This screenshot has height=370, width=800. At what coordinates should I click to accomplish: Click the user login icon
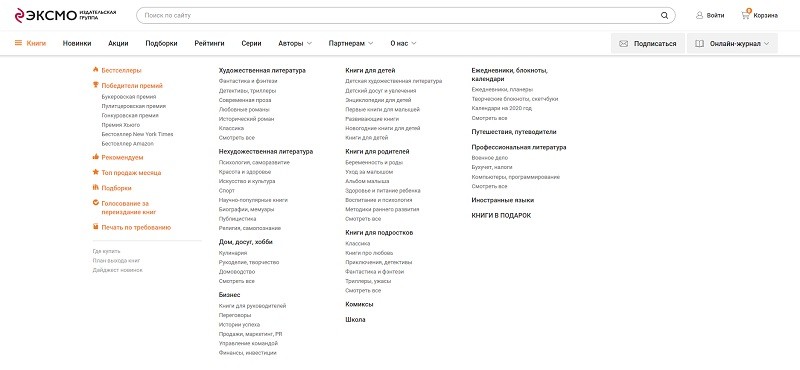coord(699,15)
